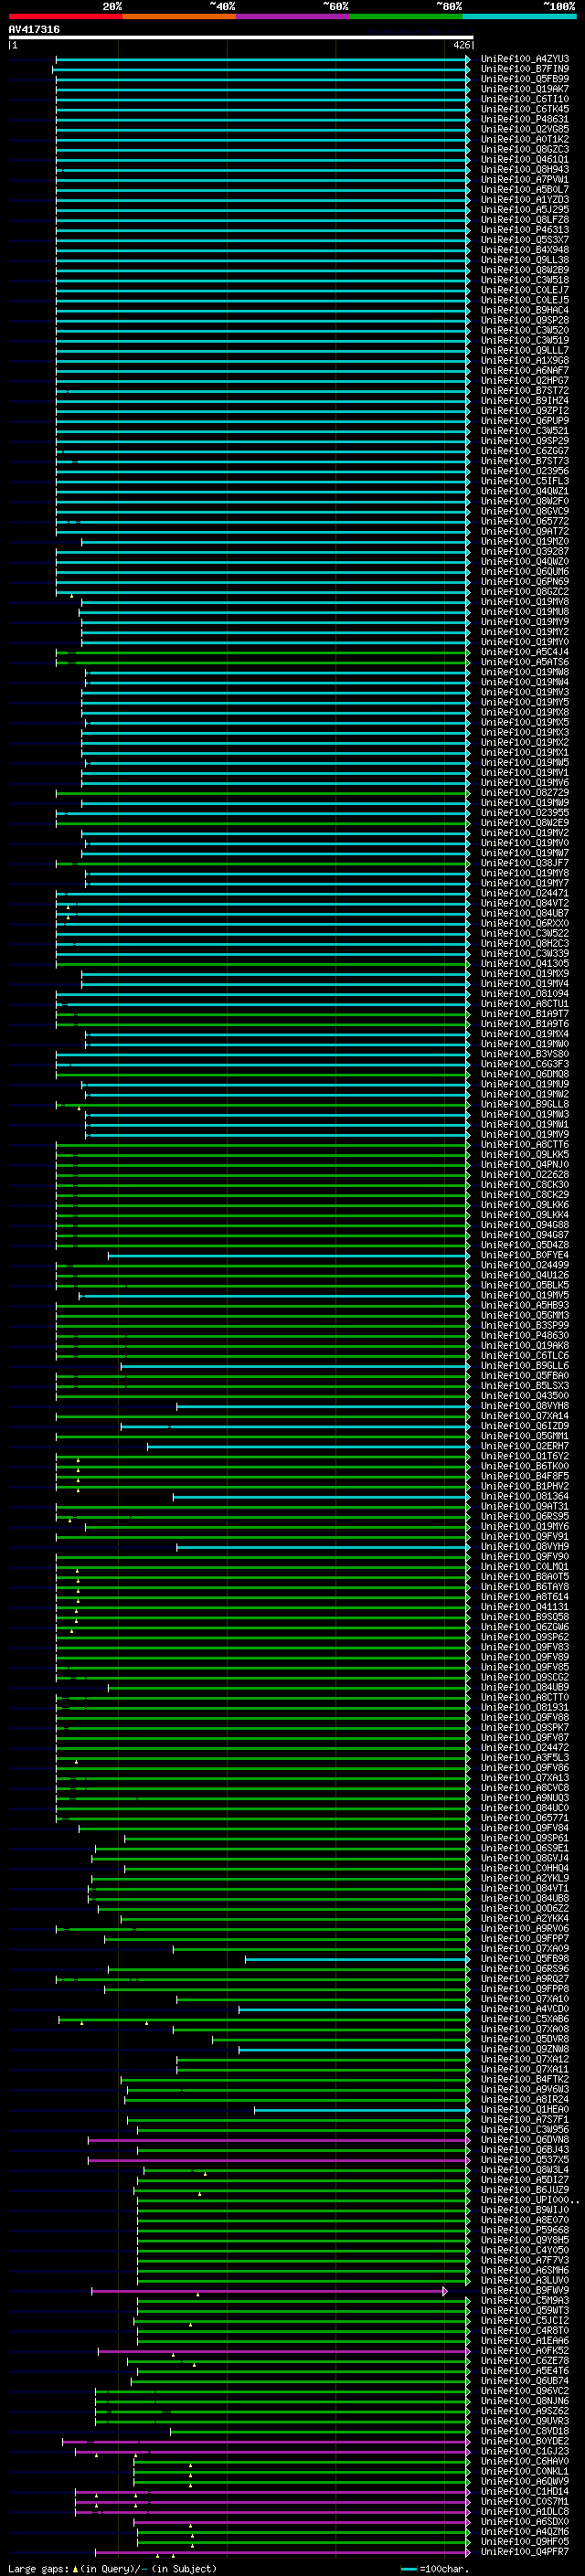585x2576 pixels.
Task: Select label UniRef100_C3W520
Action: (524, 330)
